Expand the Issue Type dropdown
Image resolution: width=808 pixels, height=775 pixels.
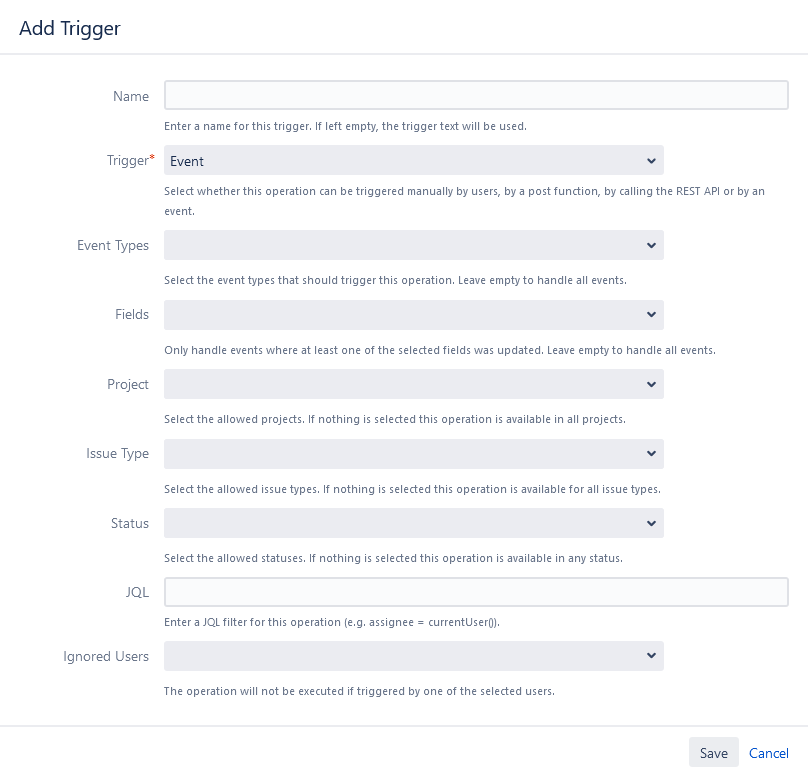tap(414, 454)
